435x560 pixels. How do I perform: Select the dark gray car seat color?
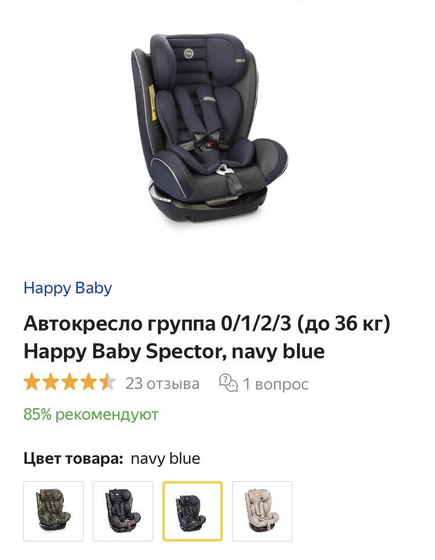tap(123, 511)
